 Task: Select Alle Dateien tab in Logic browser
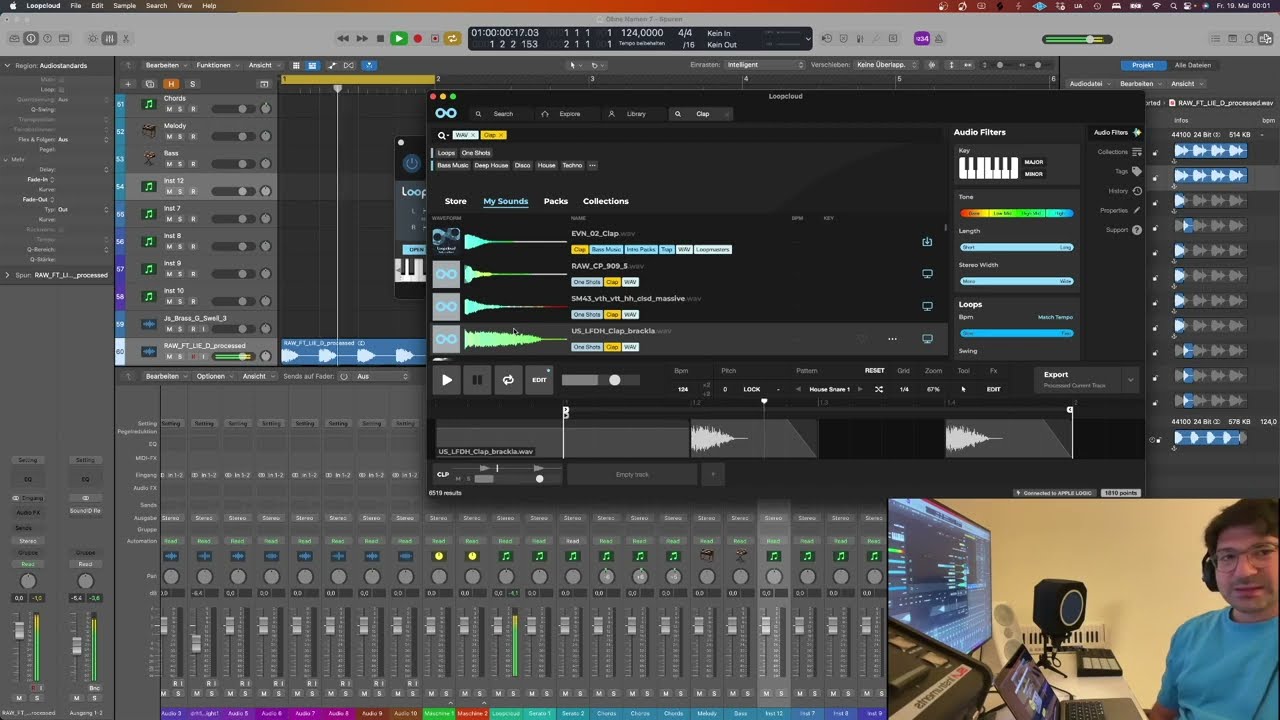[1193, 65]
